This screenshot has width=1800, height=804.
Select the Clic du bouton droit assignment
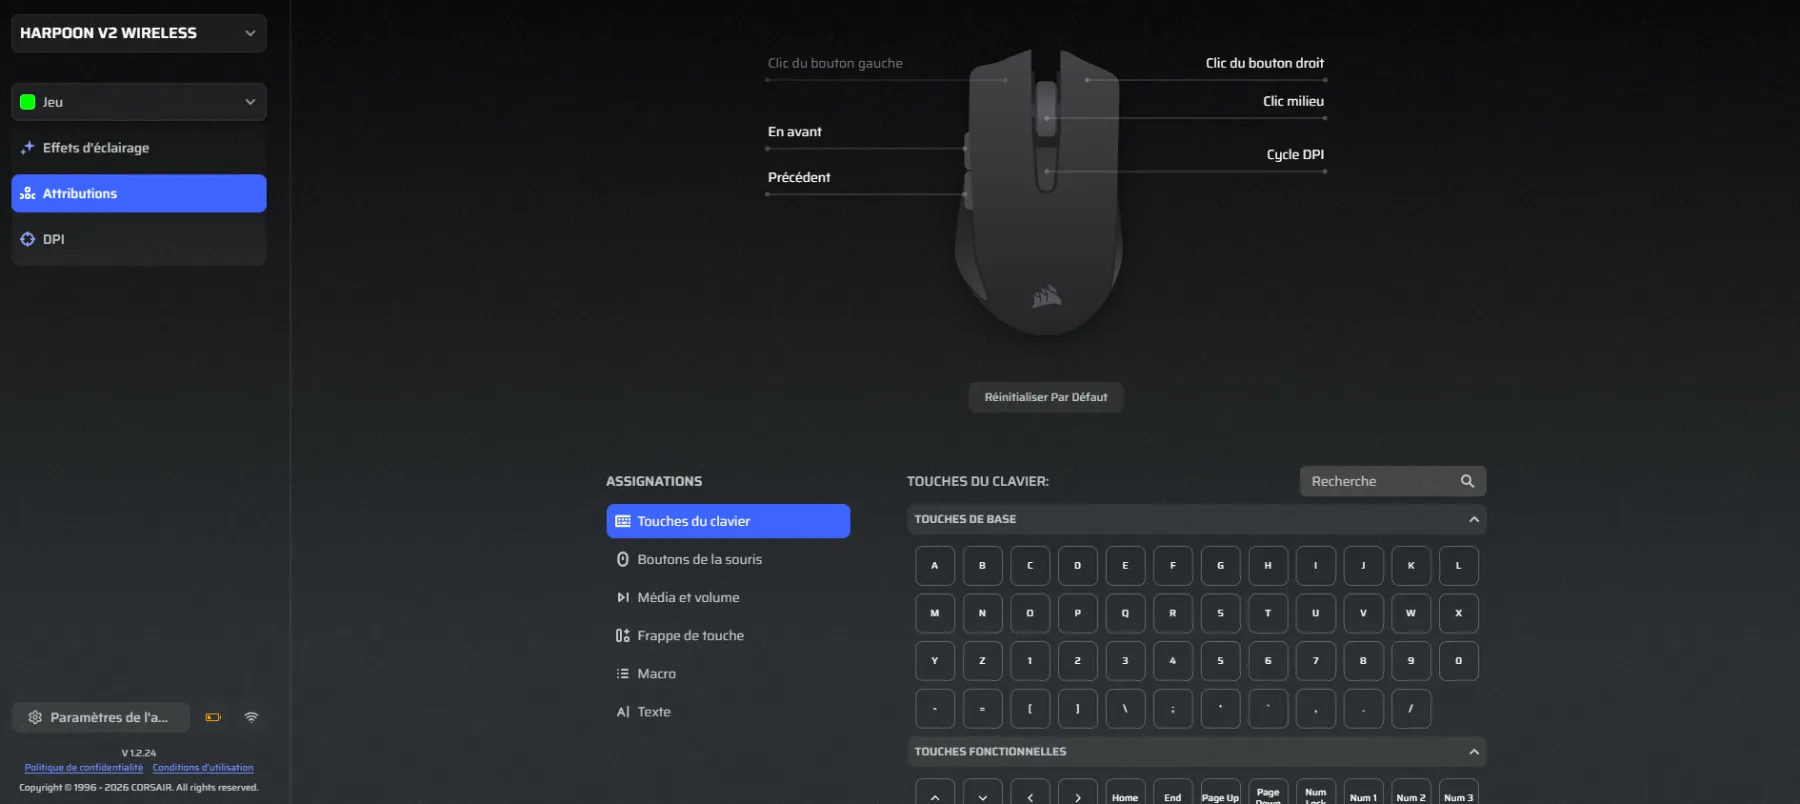pyautogui.click(x=1264, y=63)
